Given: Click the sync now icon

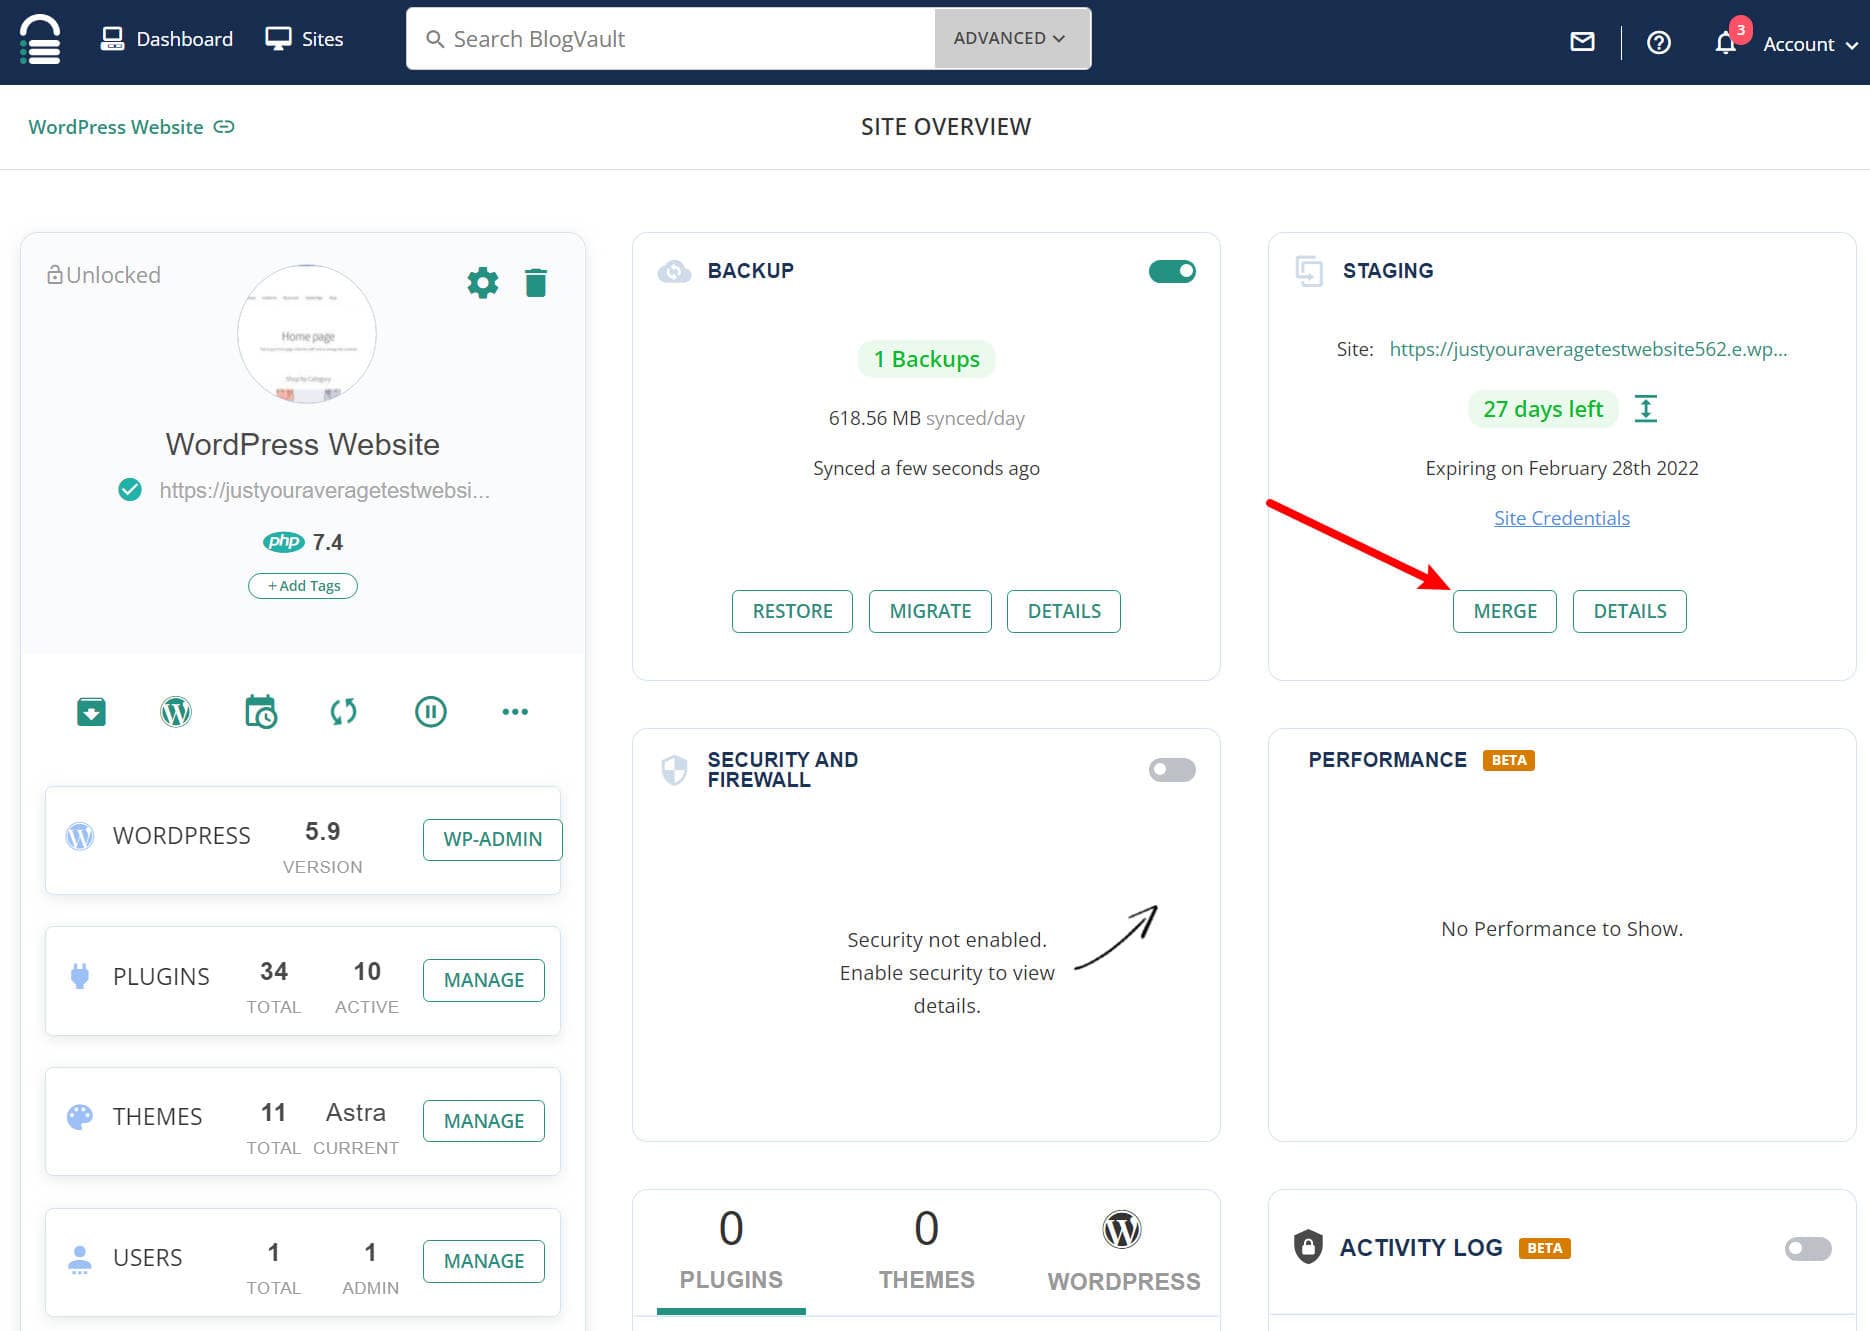Looking at the screenshot, I should pyautogui.click(x=343, y=711).
